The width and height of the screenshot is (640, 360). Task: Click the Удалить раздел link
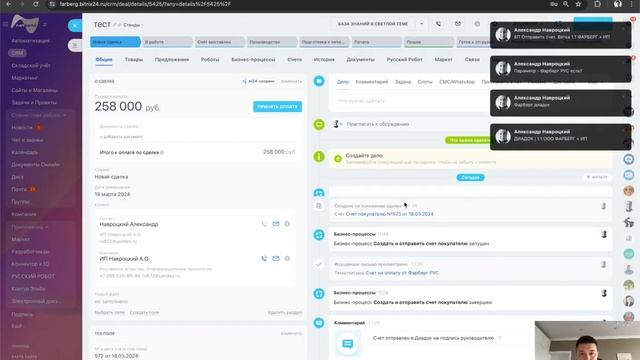click(x=285, y=313)
